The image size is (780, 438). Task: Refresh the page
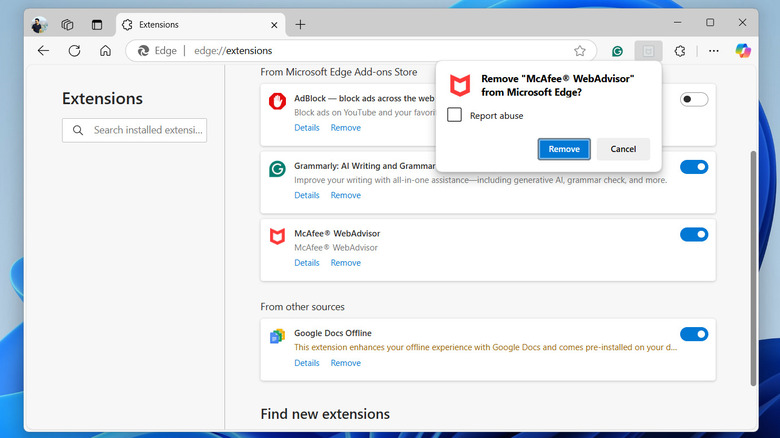tap(74, 50)
